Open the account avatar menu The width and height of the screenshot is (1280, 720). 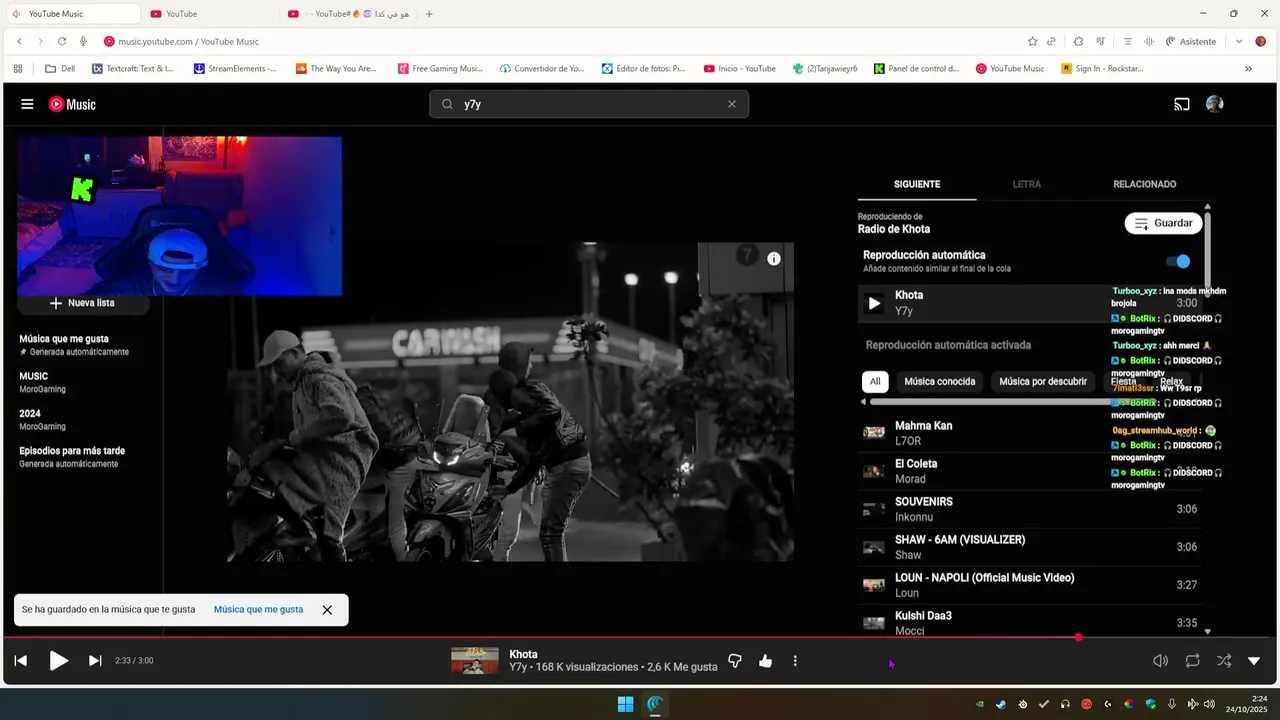point(1215,104)
